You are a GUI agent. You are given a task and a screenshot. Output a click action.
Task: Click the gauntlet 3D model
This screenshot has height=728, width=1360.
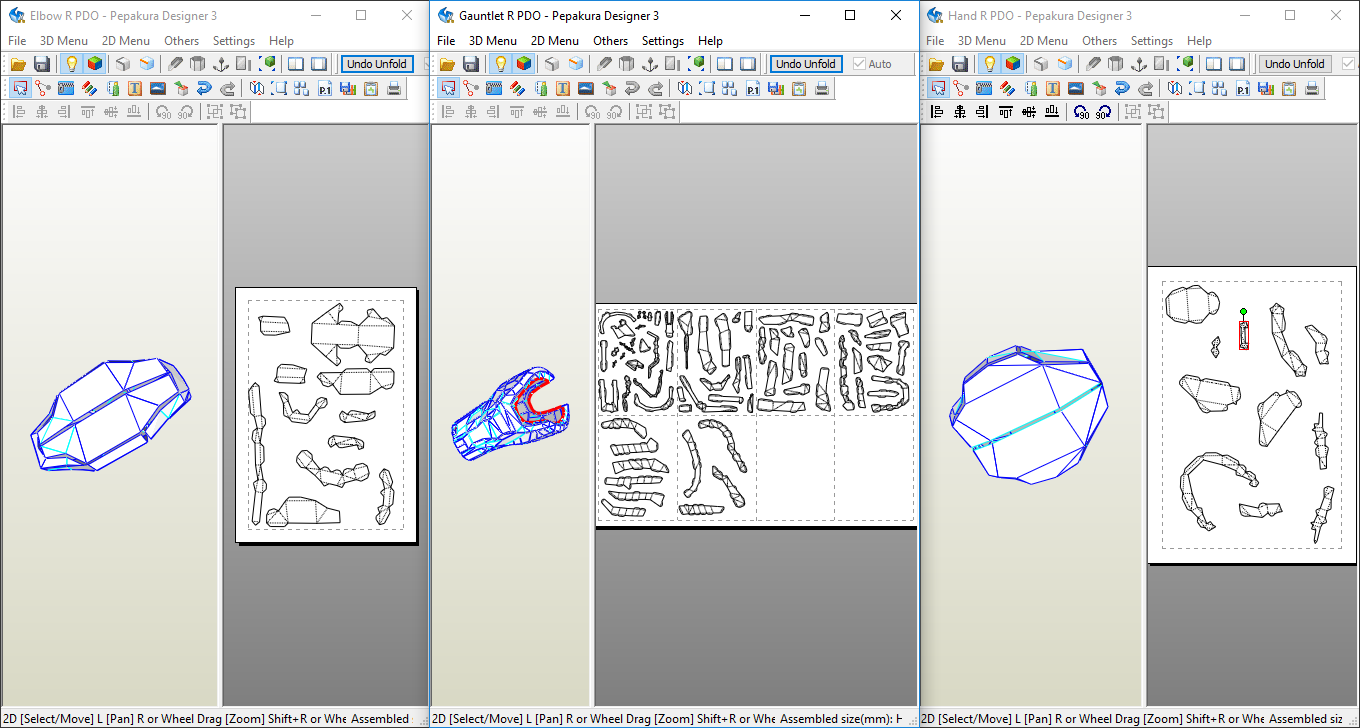point(508,415)
